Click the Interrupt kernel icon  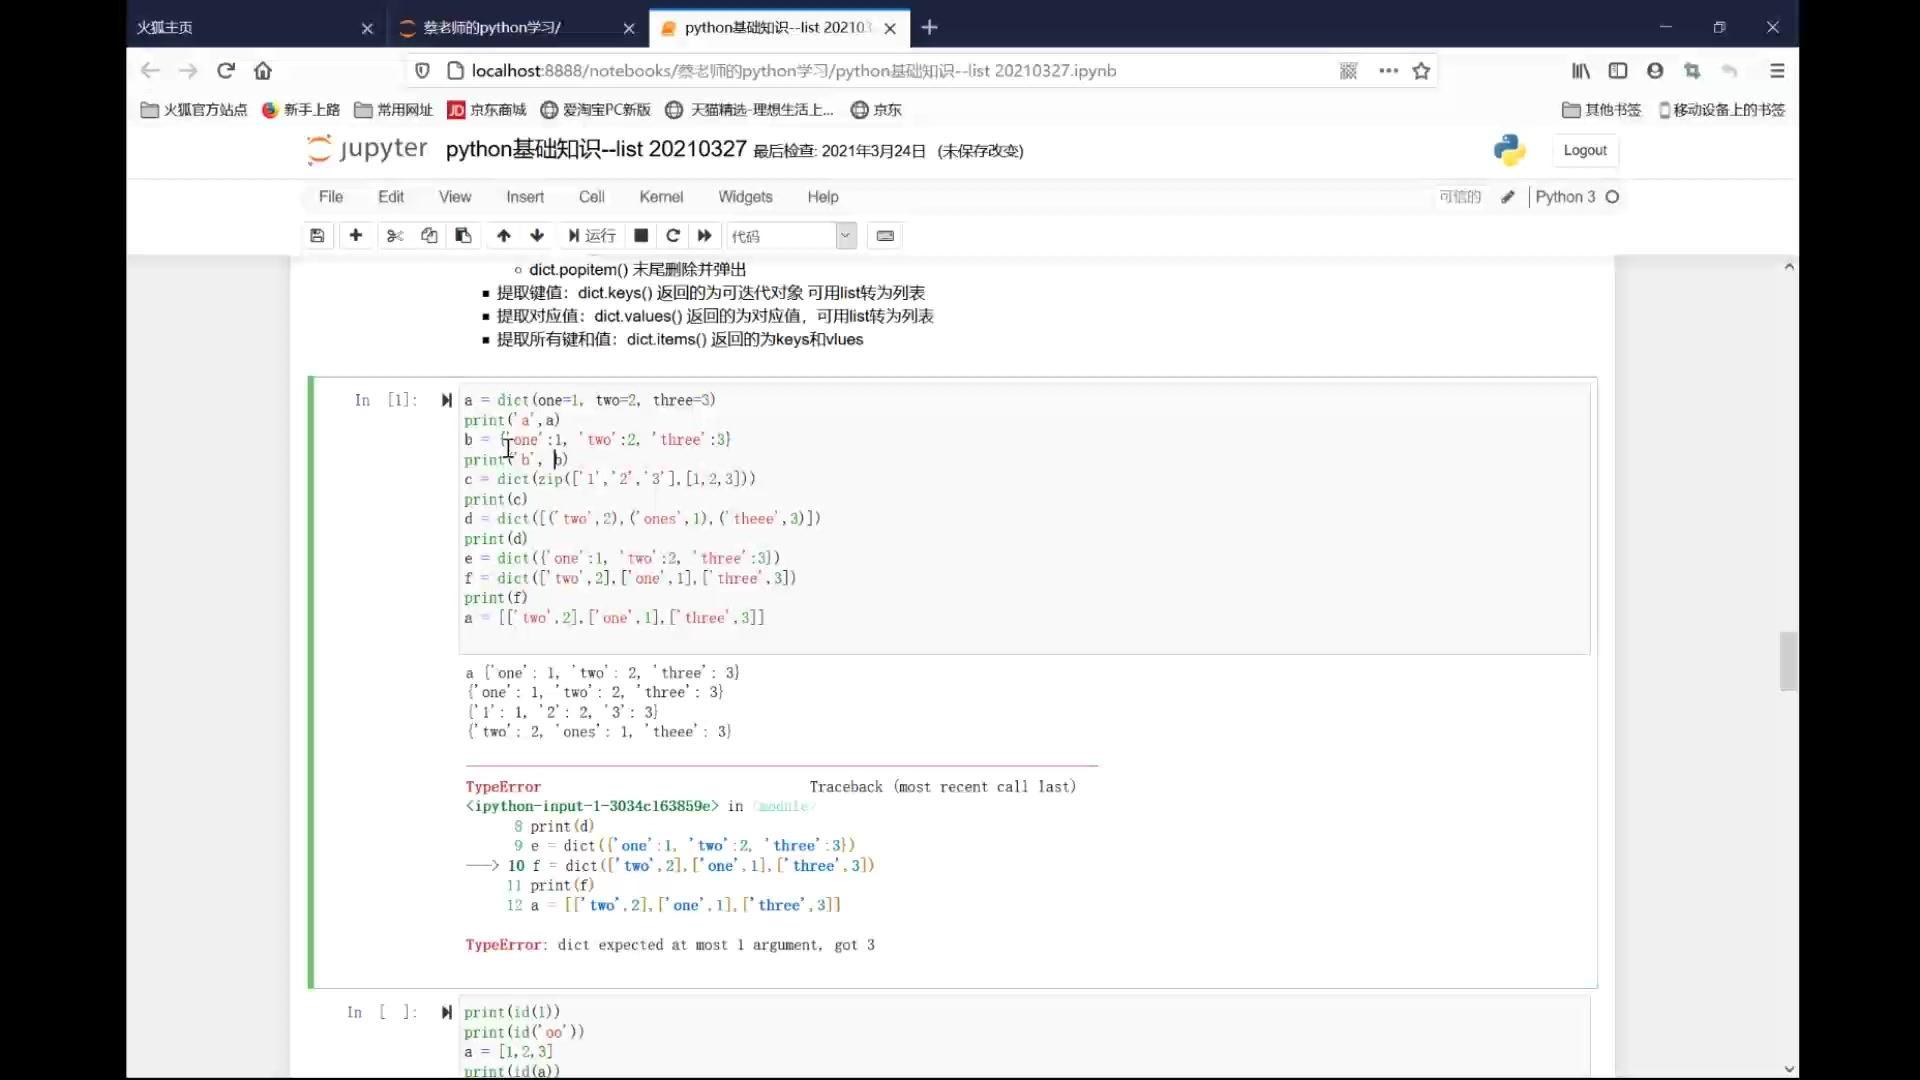[640, 235]
